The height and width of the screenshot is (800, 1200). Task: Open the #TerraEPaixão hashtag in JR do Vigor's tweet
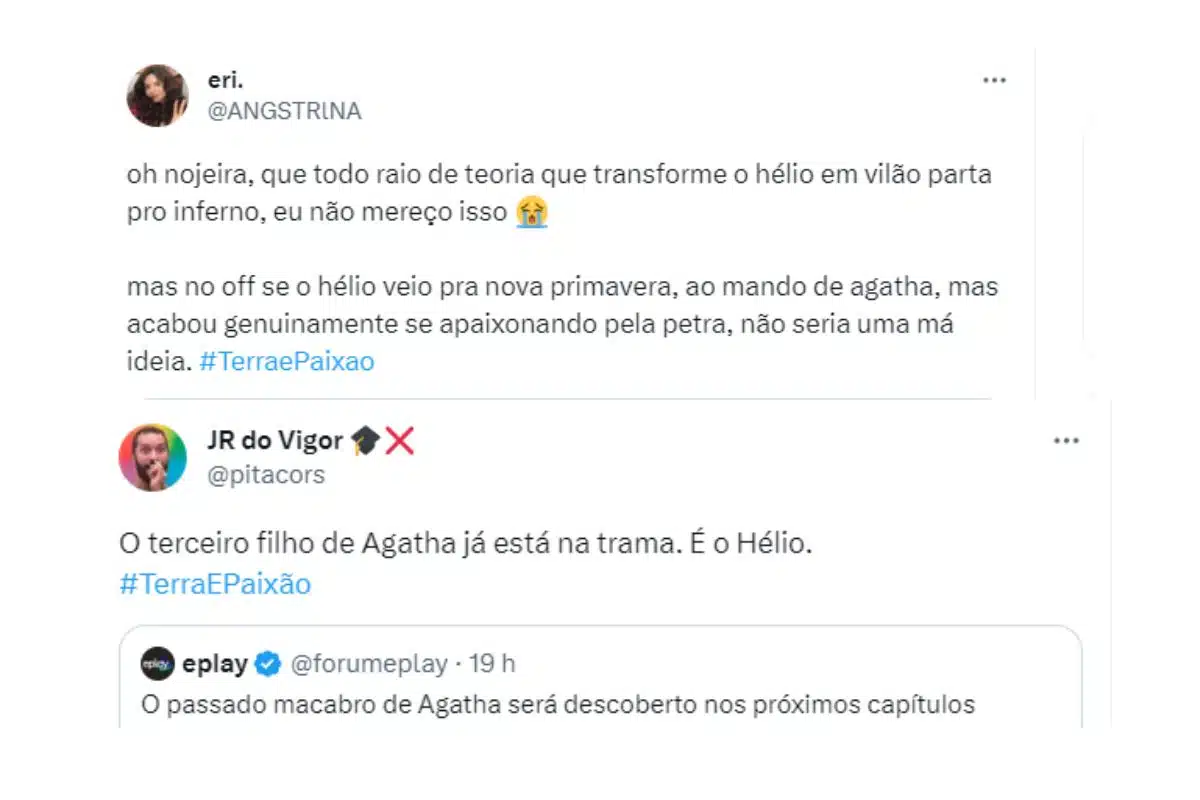[215, 584]
